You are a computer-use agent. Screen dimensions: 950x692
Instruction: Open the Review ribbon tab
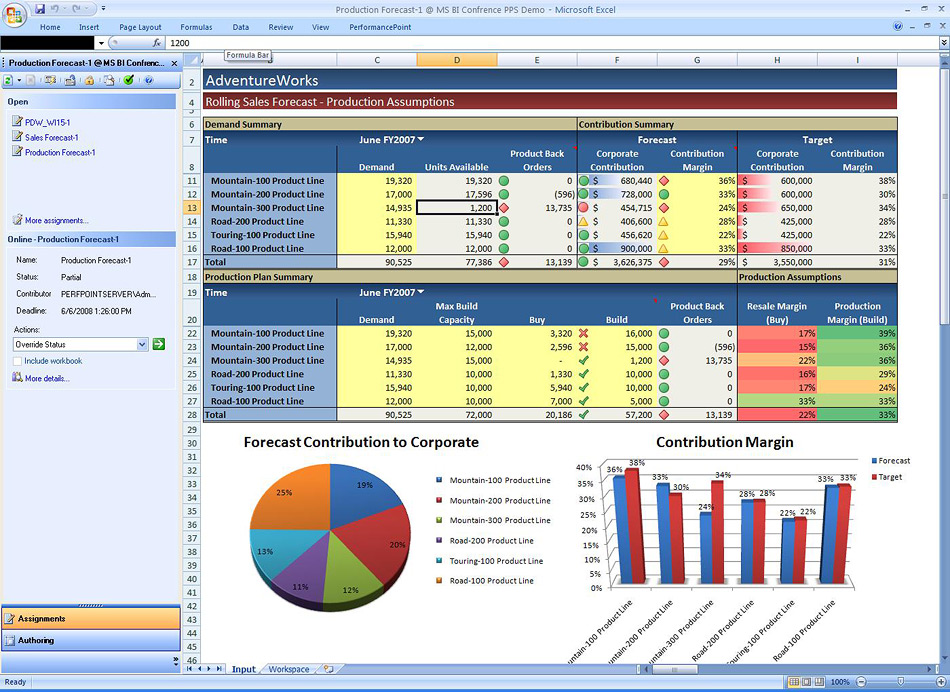[x=281, y=27]
